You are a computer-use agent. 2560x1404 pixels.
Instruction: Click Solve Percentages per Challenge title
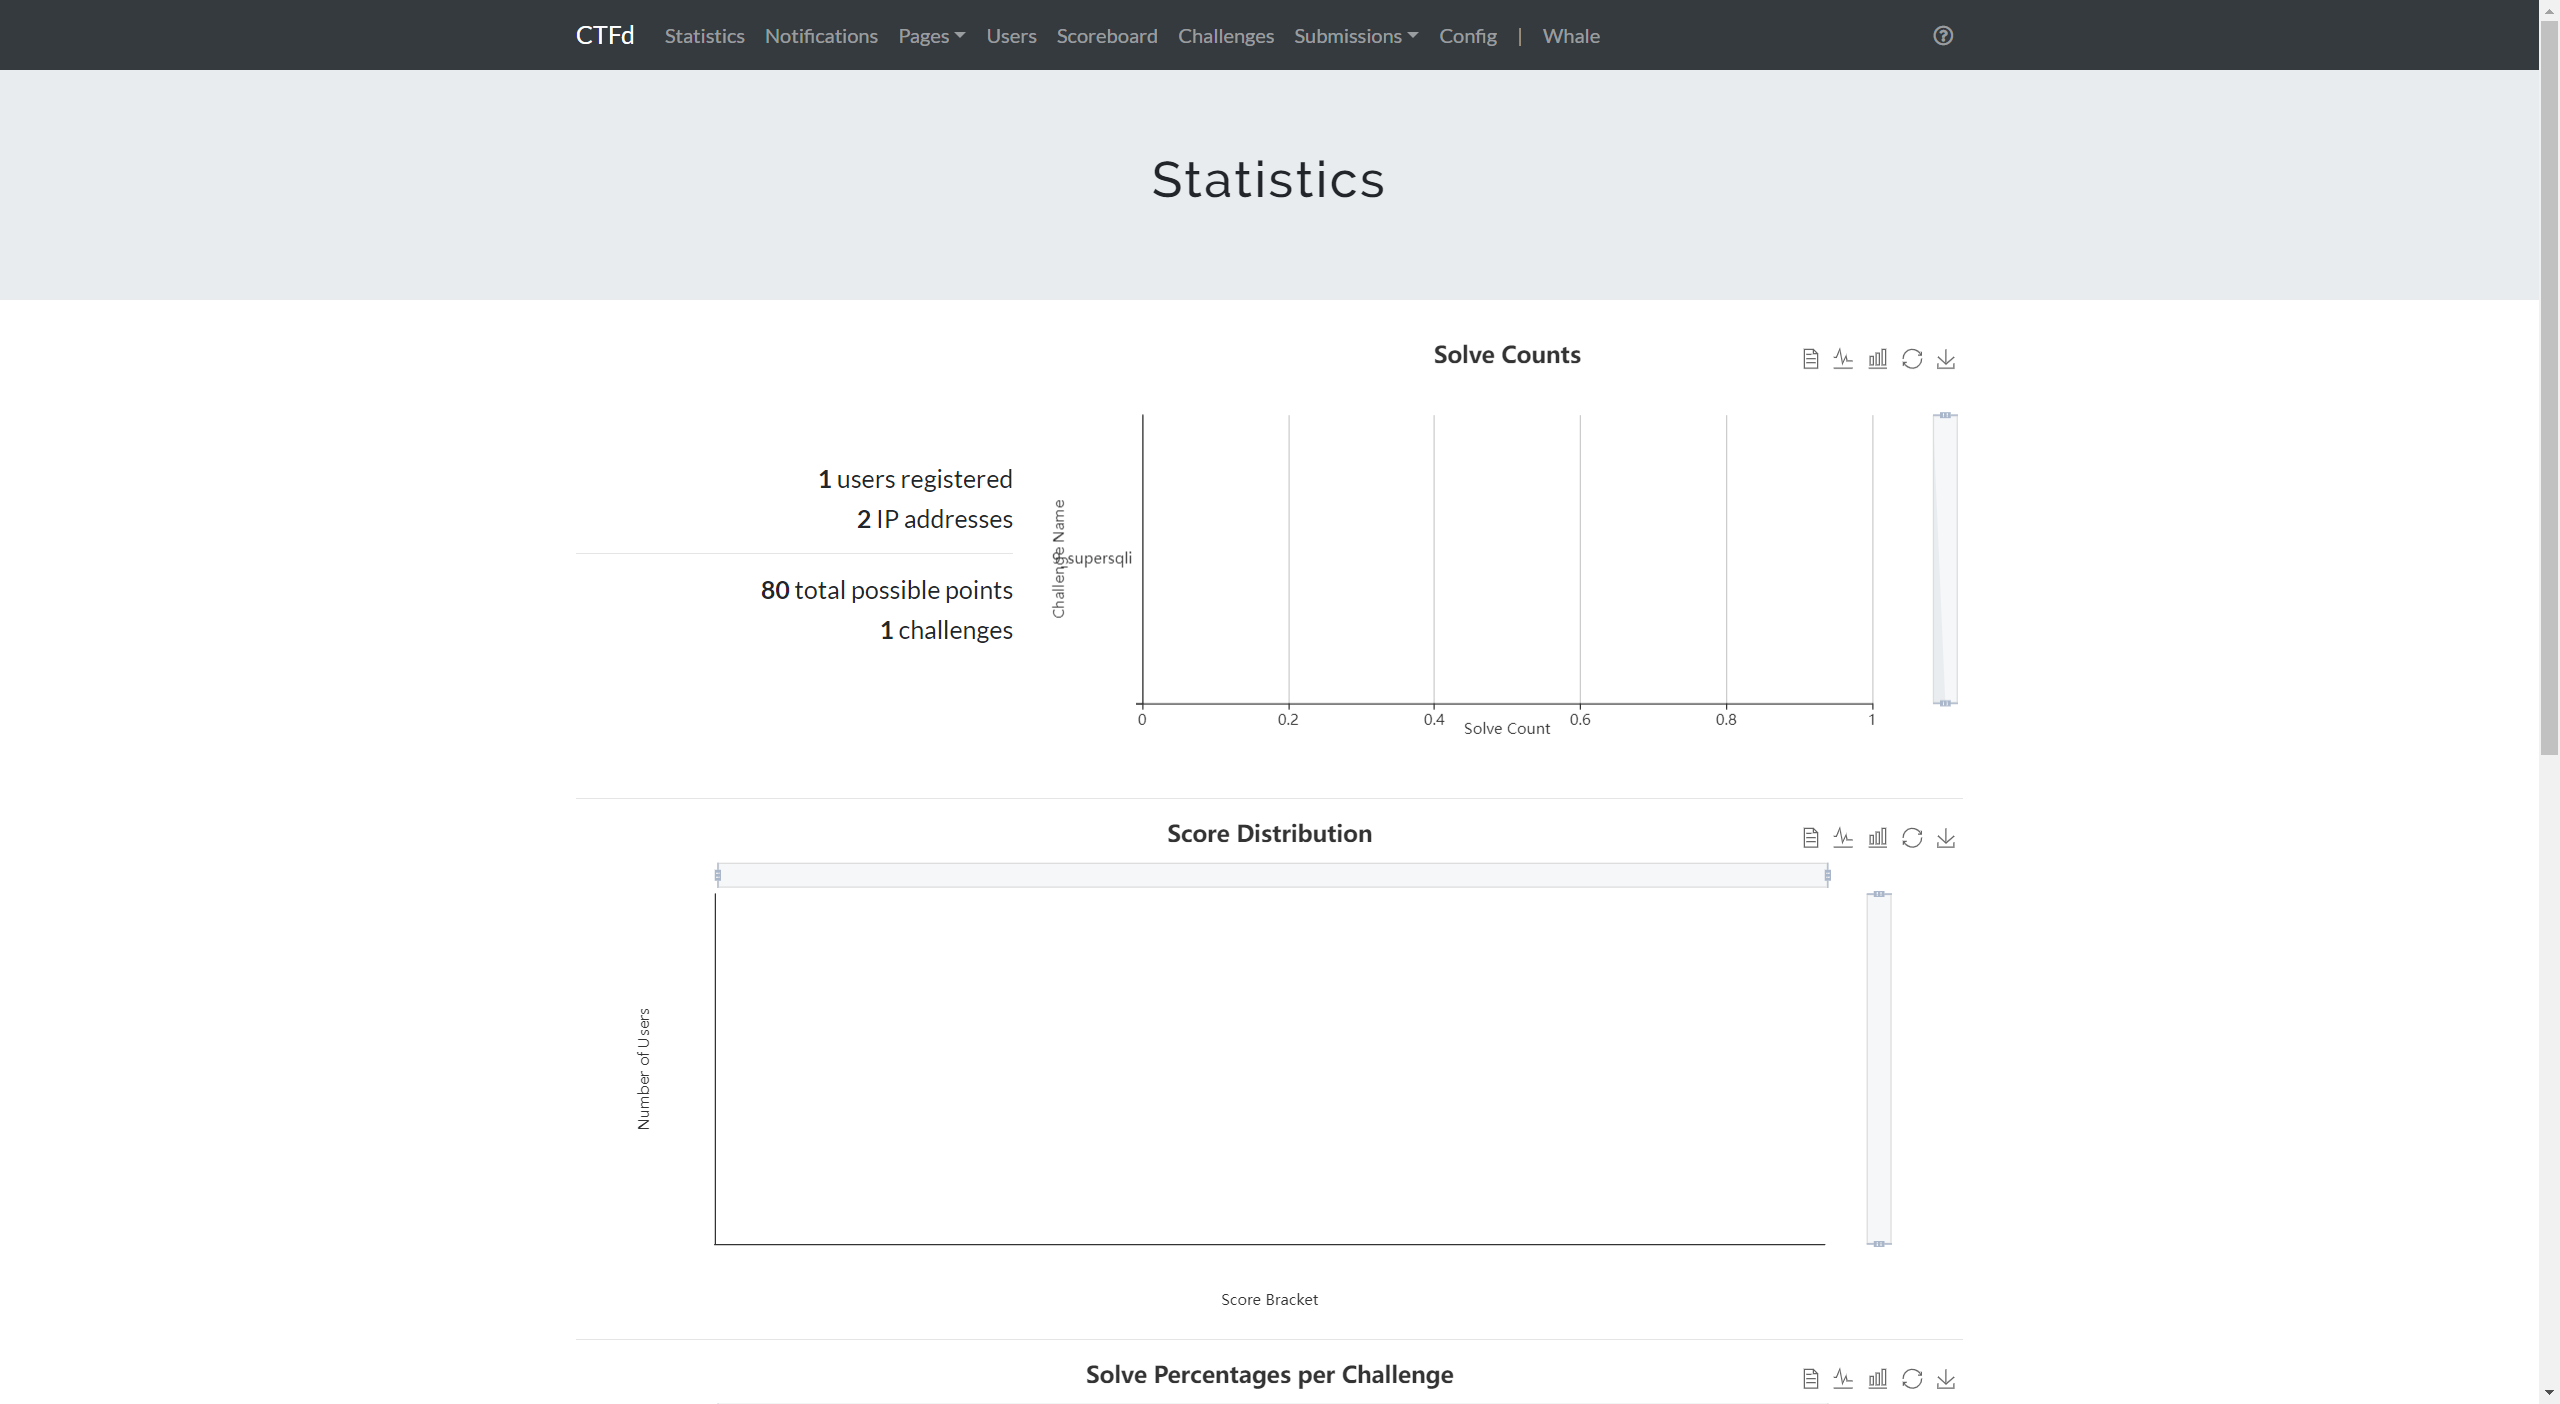point(1269,1375)
